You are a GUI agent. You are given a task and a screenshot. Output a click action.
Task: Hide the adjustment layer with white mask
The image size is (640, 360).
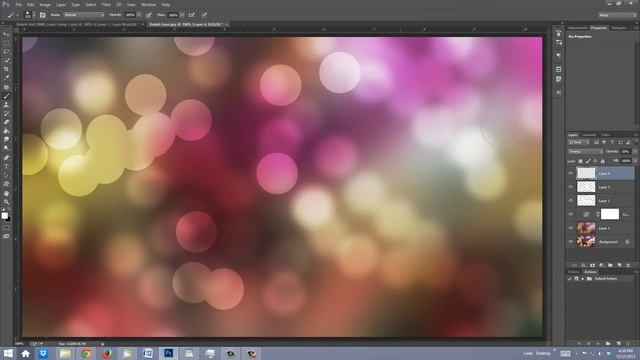(x=571, y=214)
